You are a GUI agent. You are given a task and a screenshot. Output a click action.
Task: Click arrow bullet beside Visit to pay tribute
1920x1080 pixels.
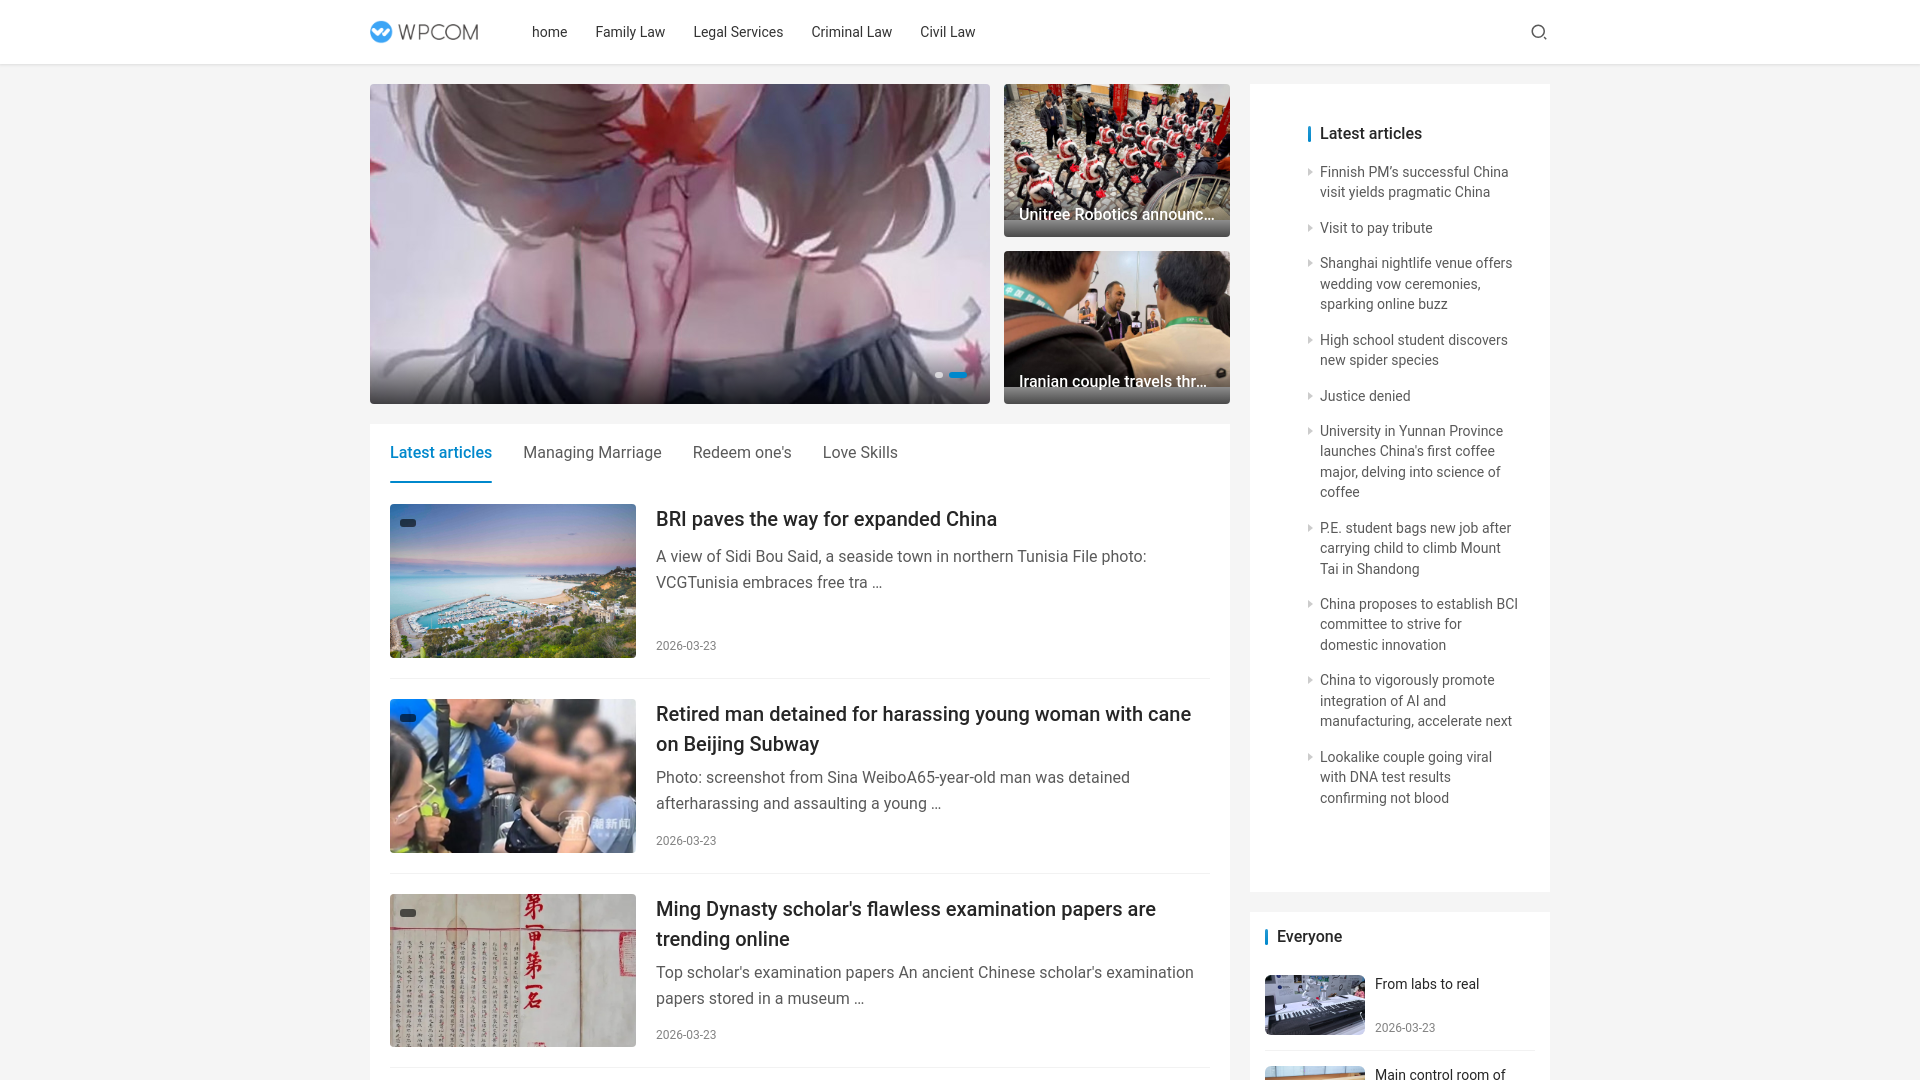click(1310, 228)
